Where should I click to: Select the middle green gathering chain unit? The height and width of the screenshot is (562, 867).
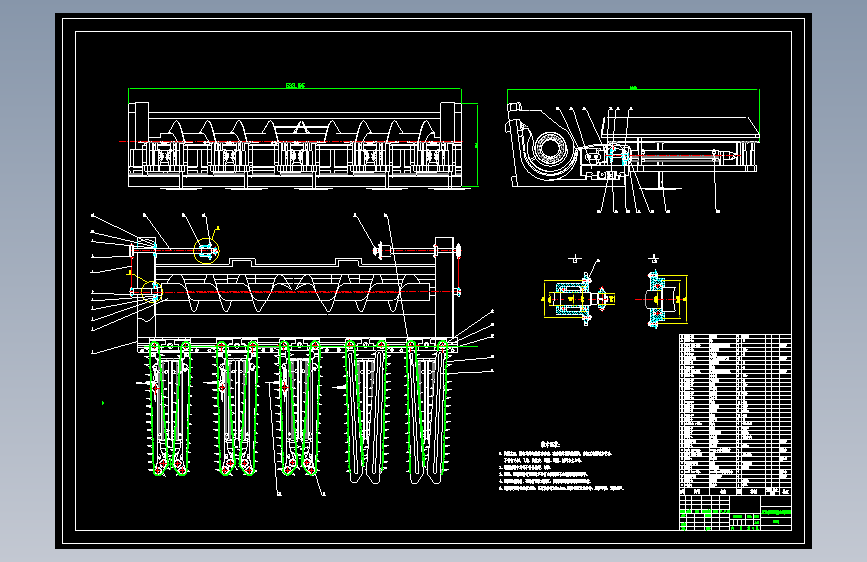click(299, 408)
